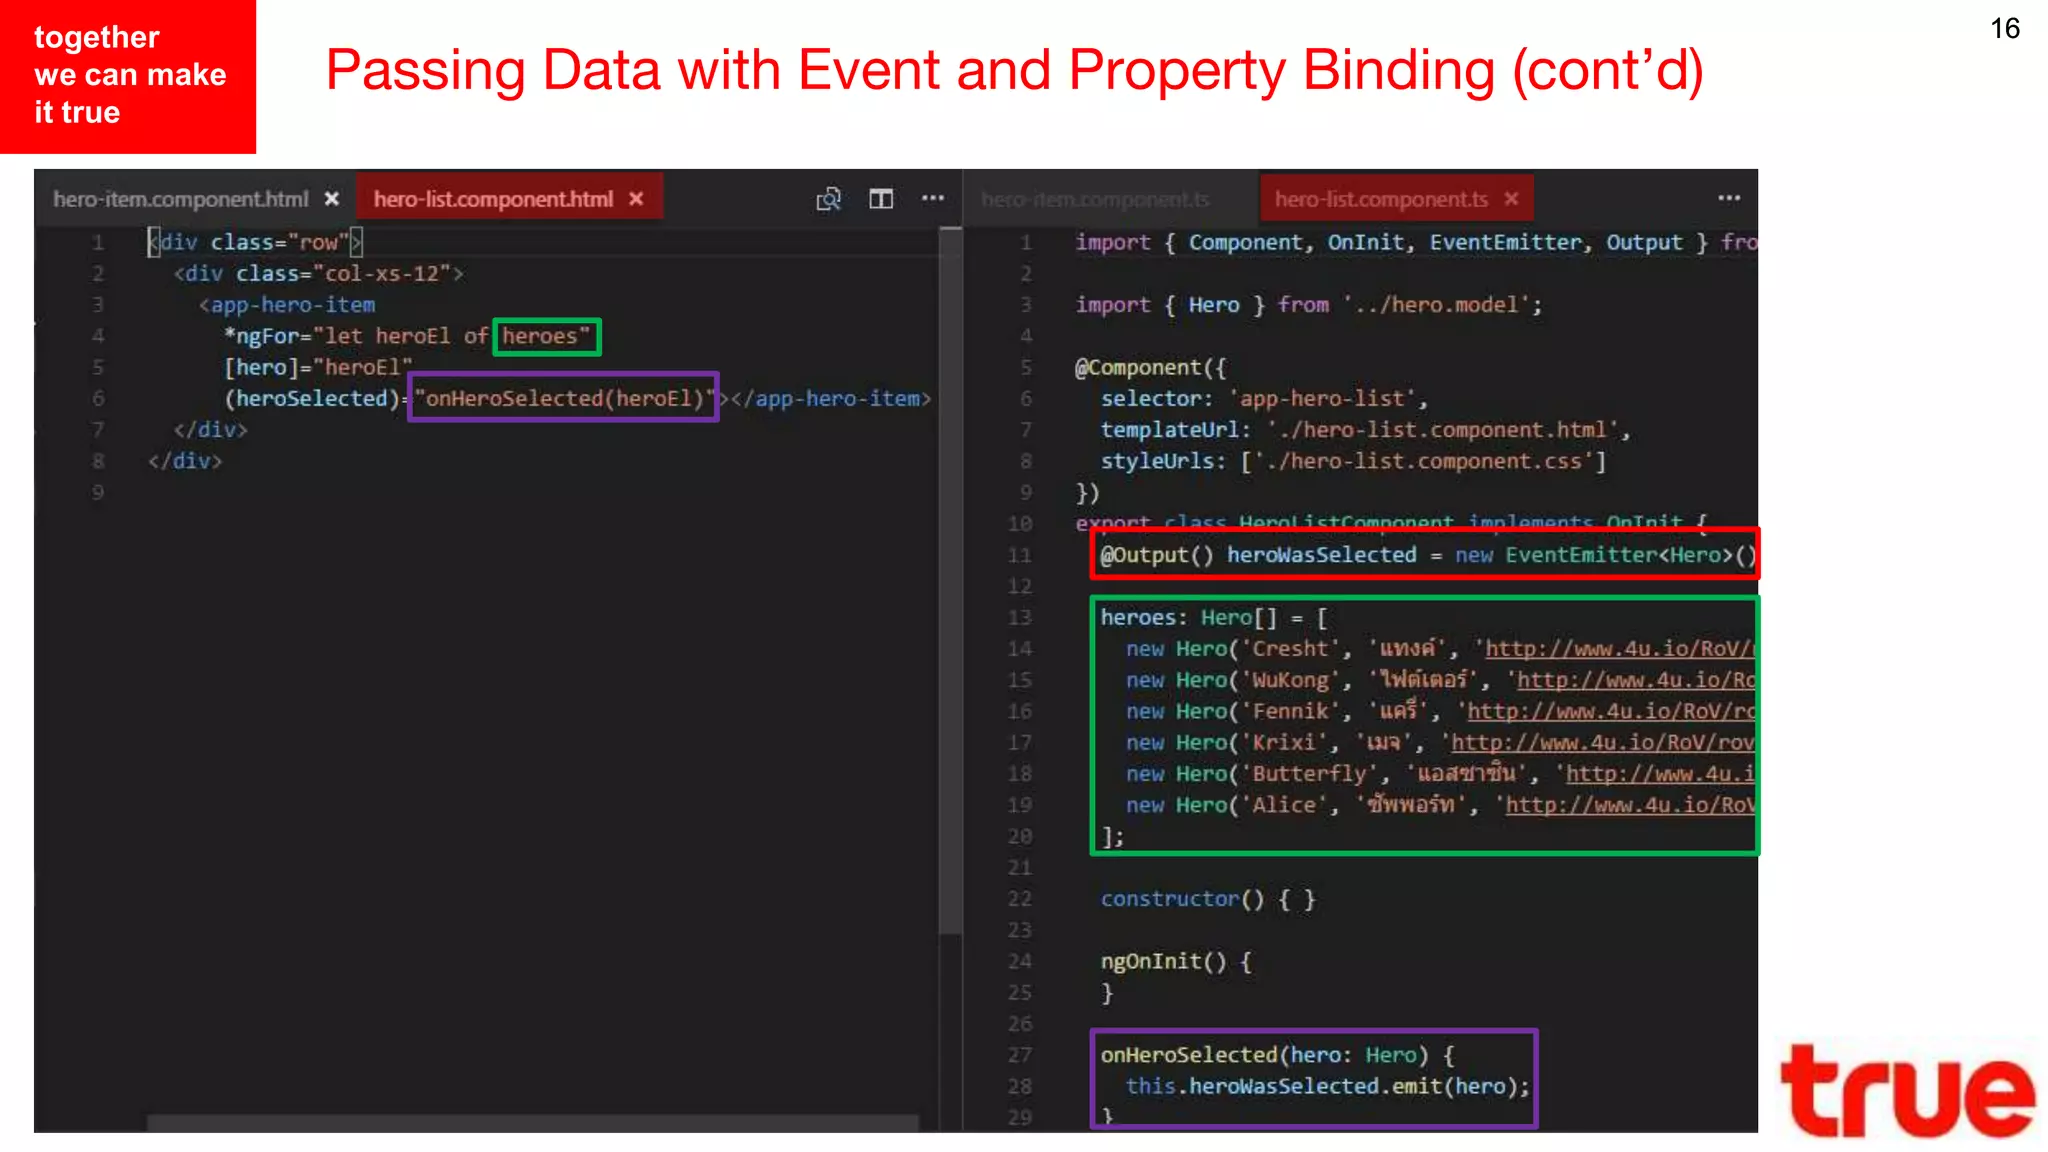Click 'onHeroSelected(hero: Hero) {' method
This screenshot has width=2048, height=1152.
tap(1278, 1055)
